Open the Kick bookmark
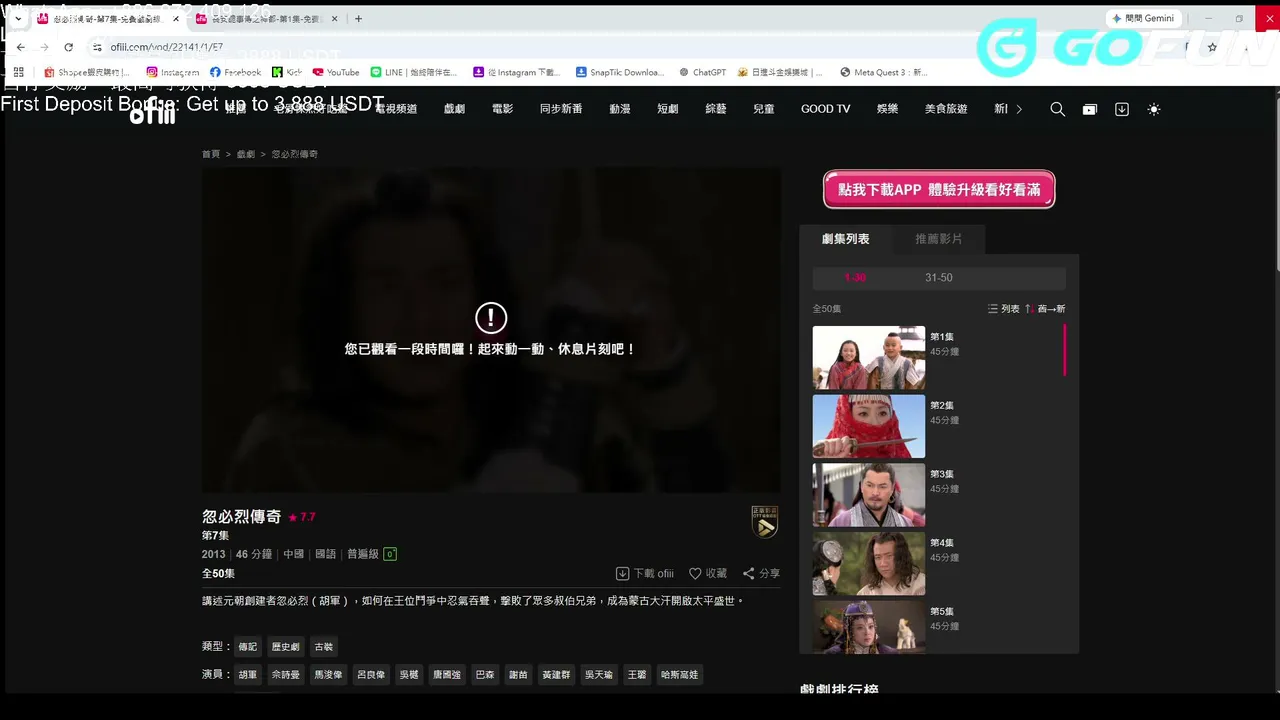Screen dimensions: 1280x720 tap(287, 72)
